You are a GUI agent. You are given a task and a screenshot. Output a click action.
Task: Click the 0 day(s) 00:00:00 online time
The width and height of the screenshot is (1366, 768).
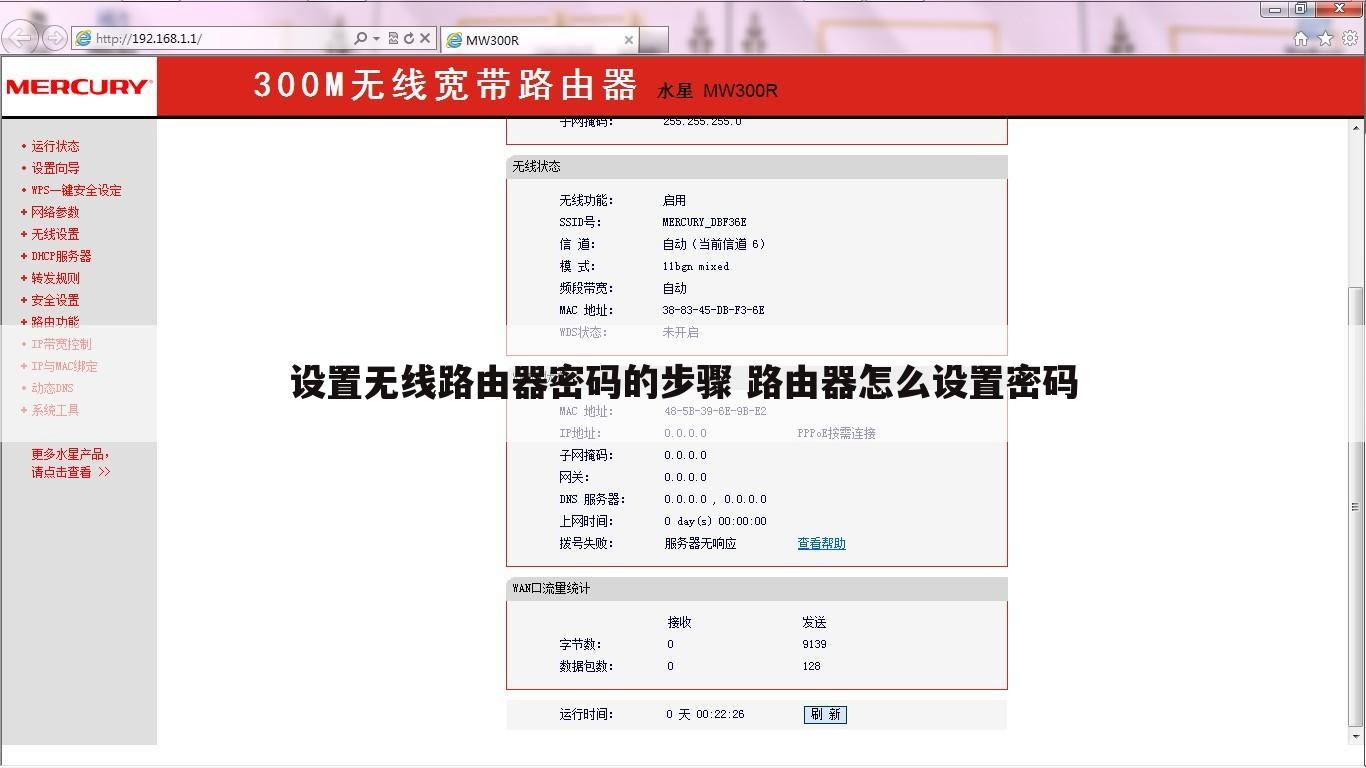[x=715, y=522]
